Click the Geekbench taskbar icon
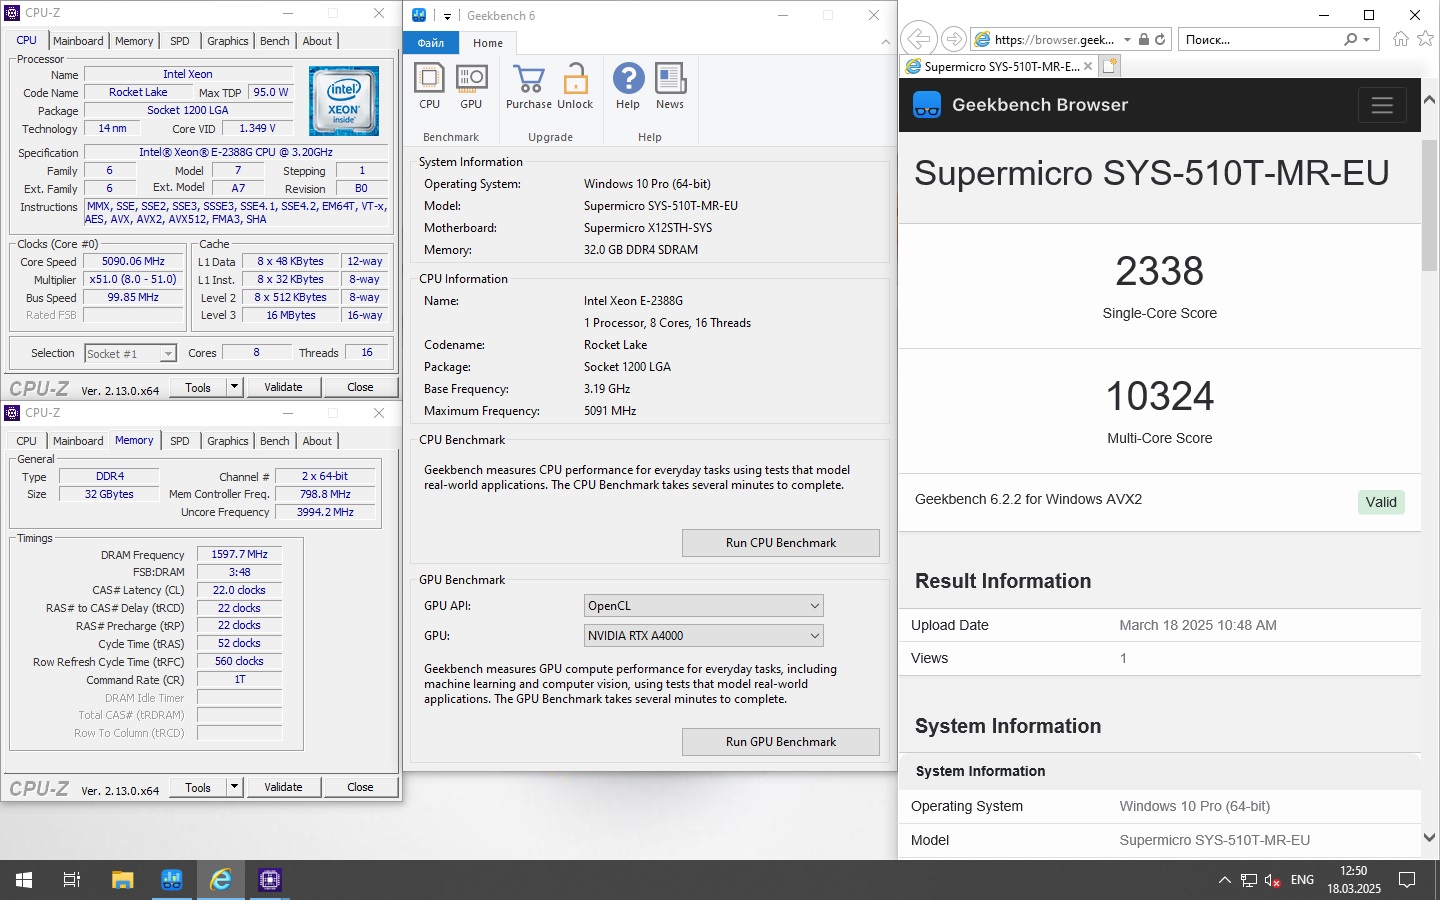 pyautogui.click(x=171, y=880)
